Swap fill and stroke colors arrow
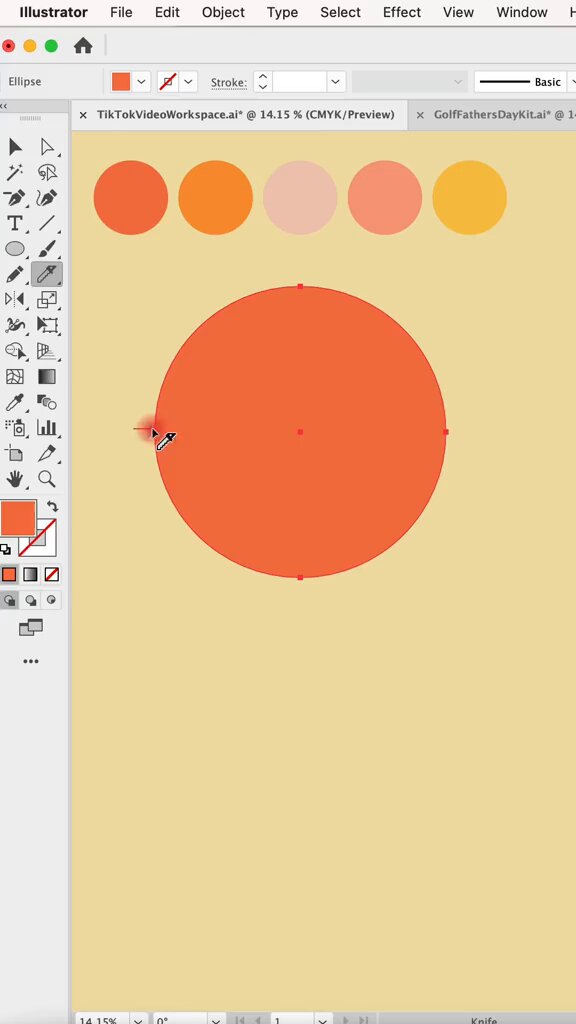Viewport: 576px width, 1024px height. click(52, 506)
